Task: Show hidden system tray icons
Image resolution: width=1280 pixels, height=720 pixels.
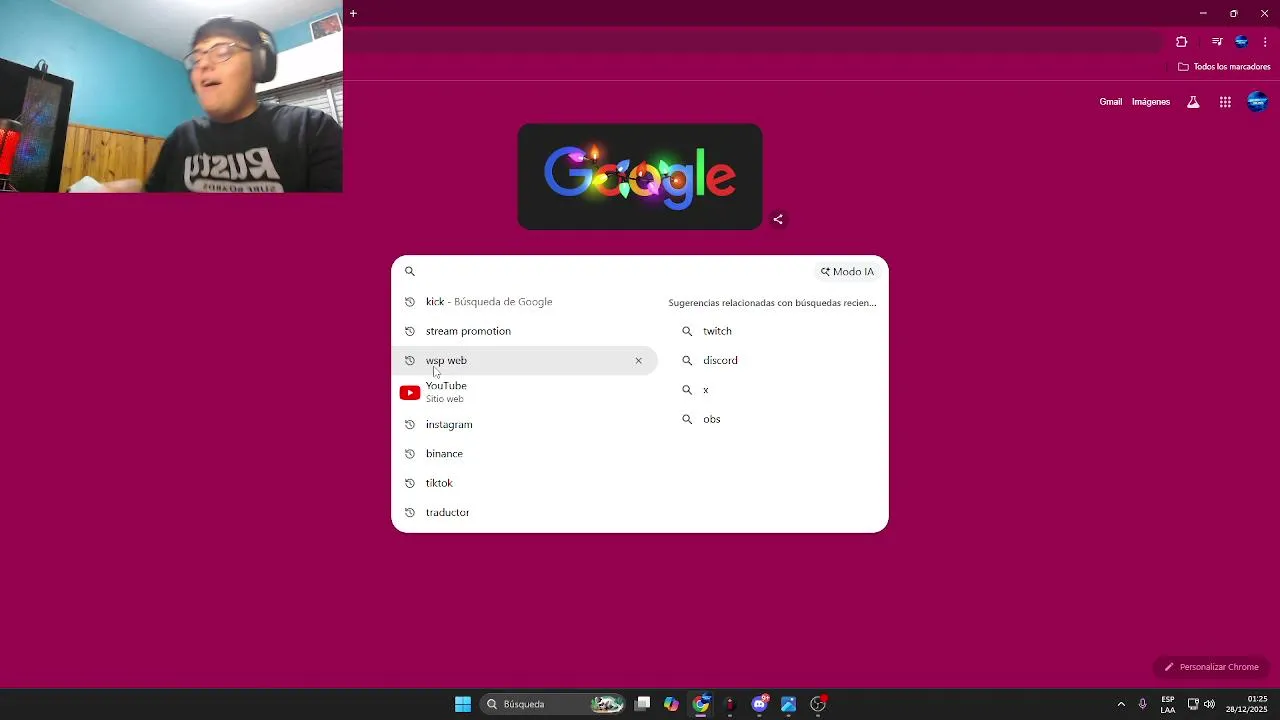Action: pos(1121,704)
